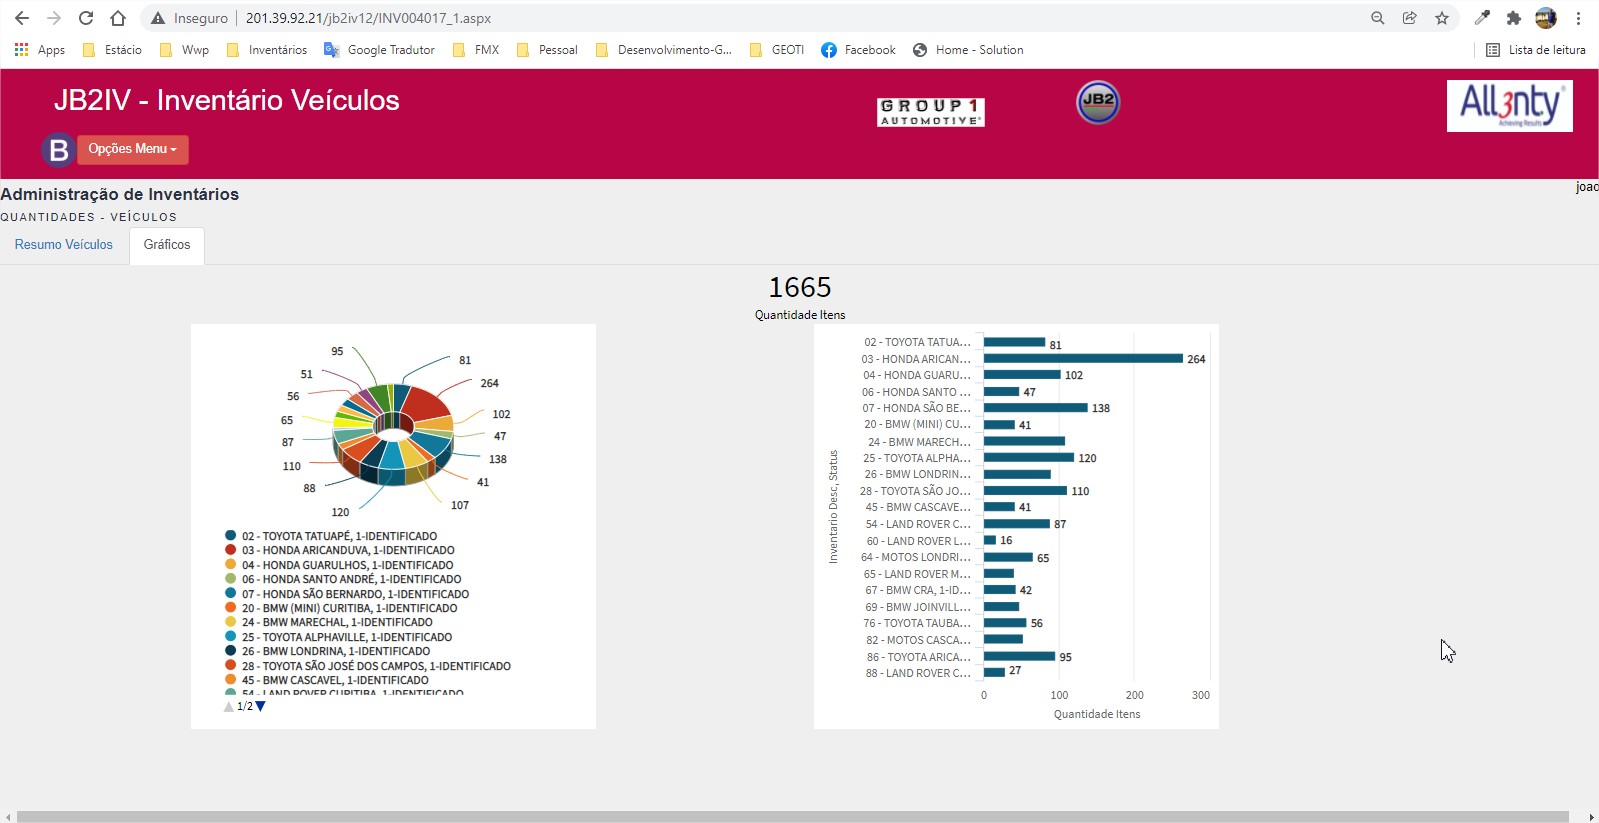
Task: Go to next legend page arrow
Action: tap(261, 706)
